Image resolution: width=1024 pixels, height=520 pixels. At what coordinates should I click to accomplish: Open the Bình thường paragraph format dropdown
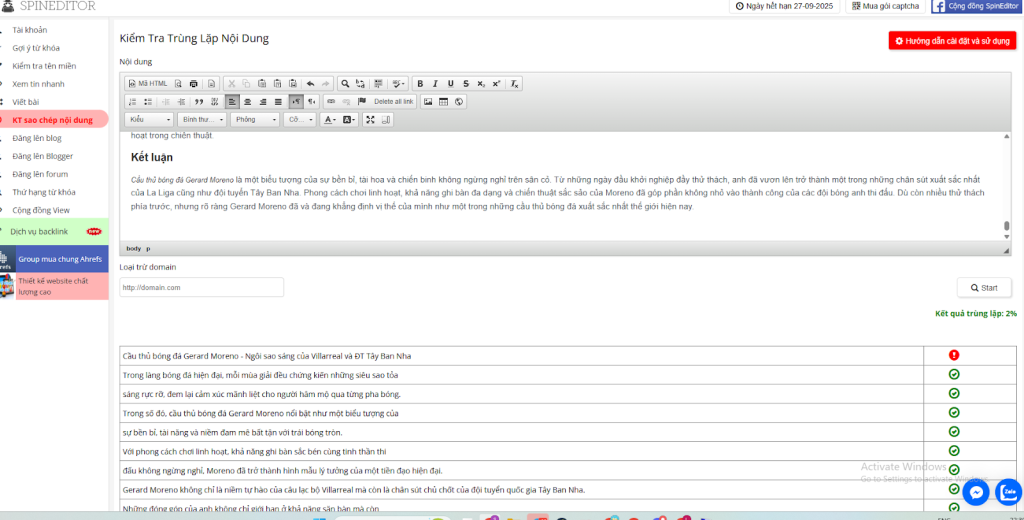[x=202, y=120]
